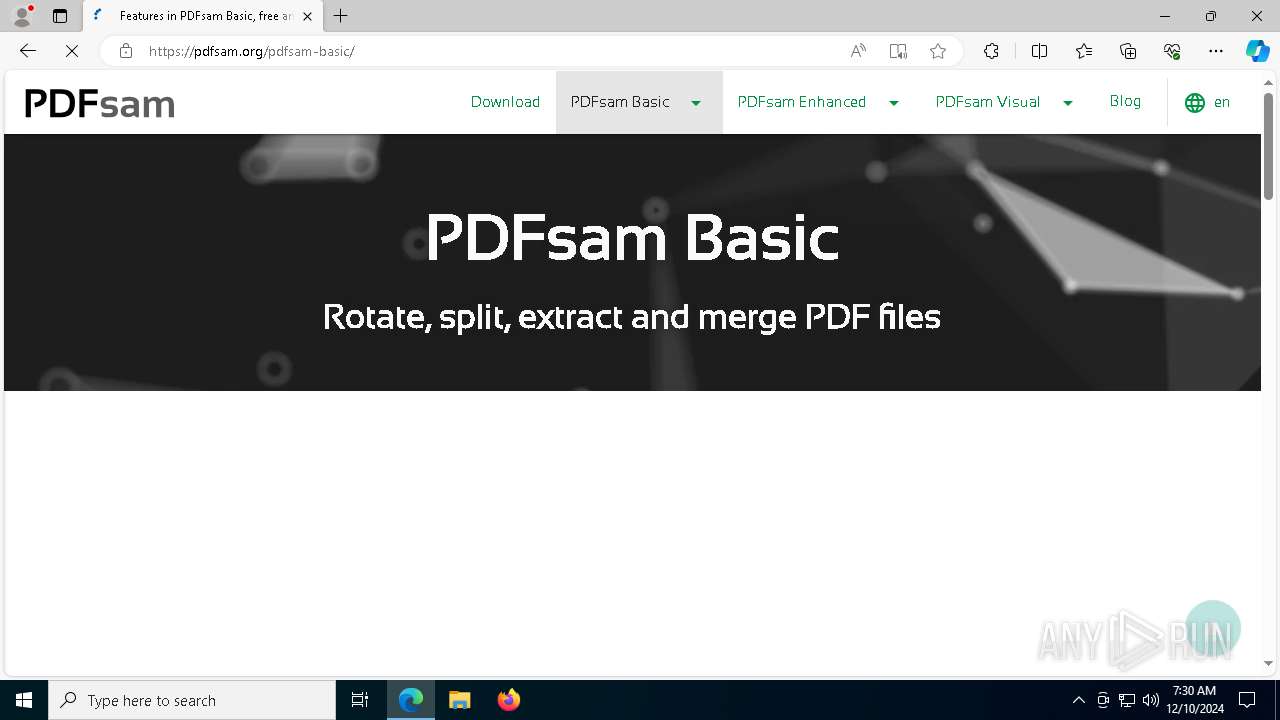This screenshot has height=720, width=1280.
Task: Toggle Split screen view
Action: (1039, 51)
